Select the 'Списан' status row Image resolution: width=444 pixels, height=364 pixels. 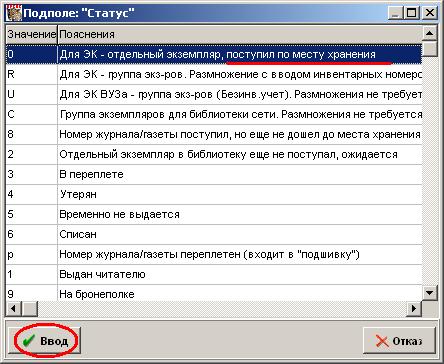pyautogui.click(x=214, y=234)
